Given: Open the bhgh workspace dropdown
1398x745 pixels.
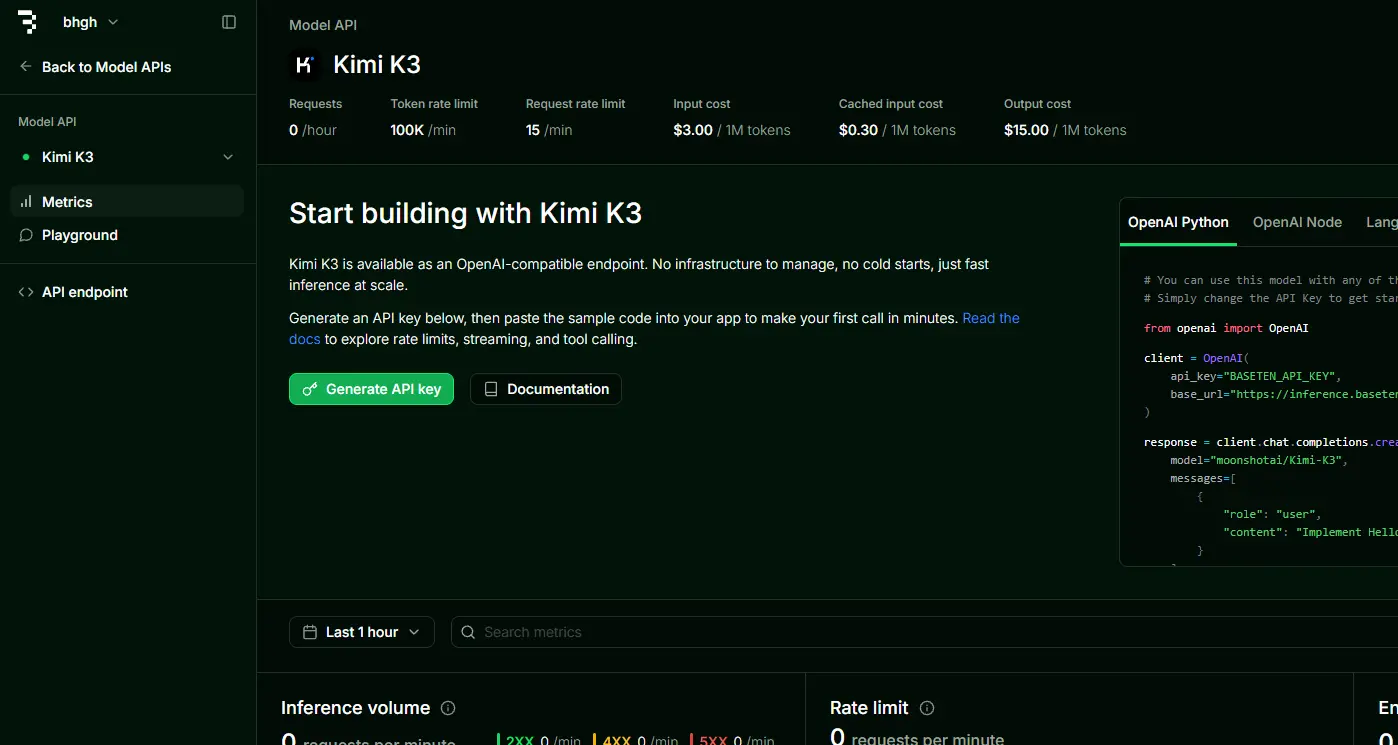Looking at the screenshot, I should [90, 22].
